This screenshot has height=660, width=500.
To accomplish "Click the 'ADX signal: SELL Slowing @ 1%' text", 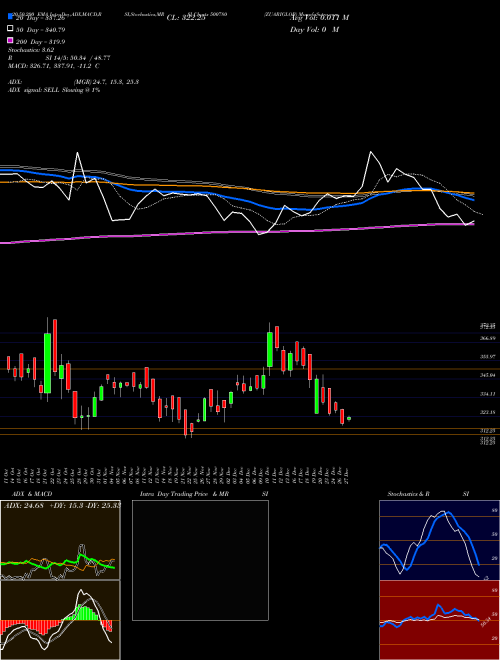I will (x=54, y=90).
